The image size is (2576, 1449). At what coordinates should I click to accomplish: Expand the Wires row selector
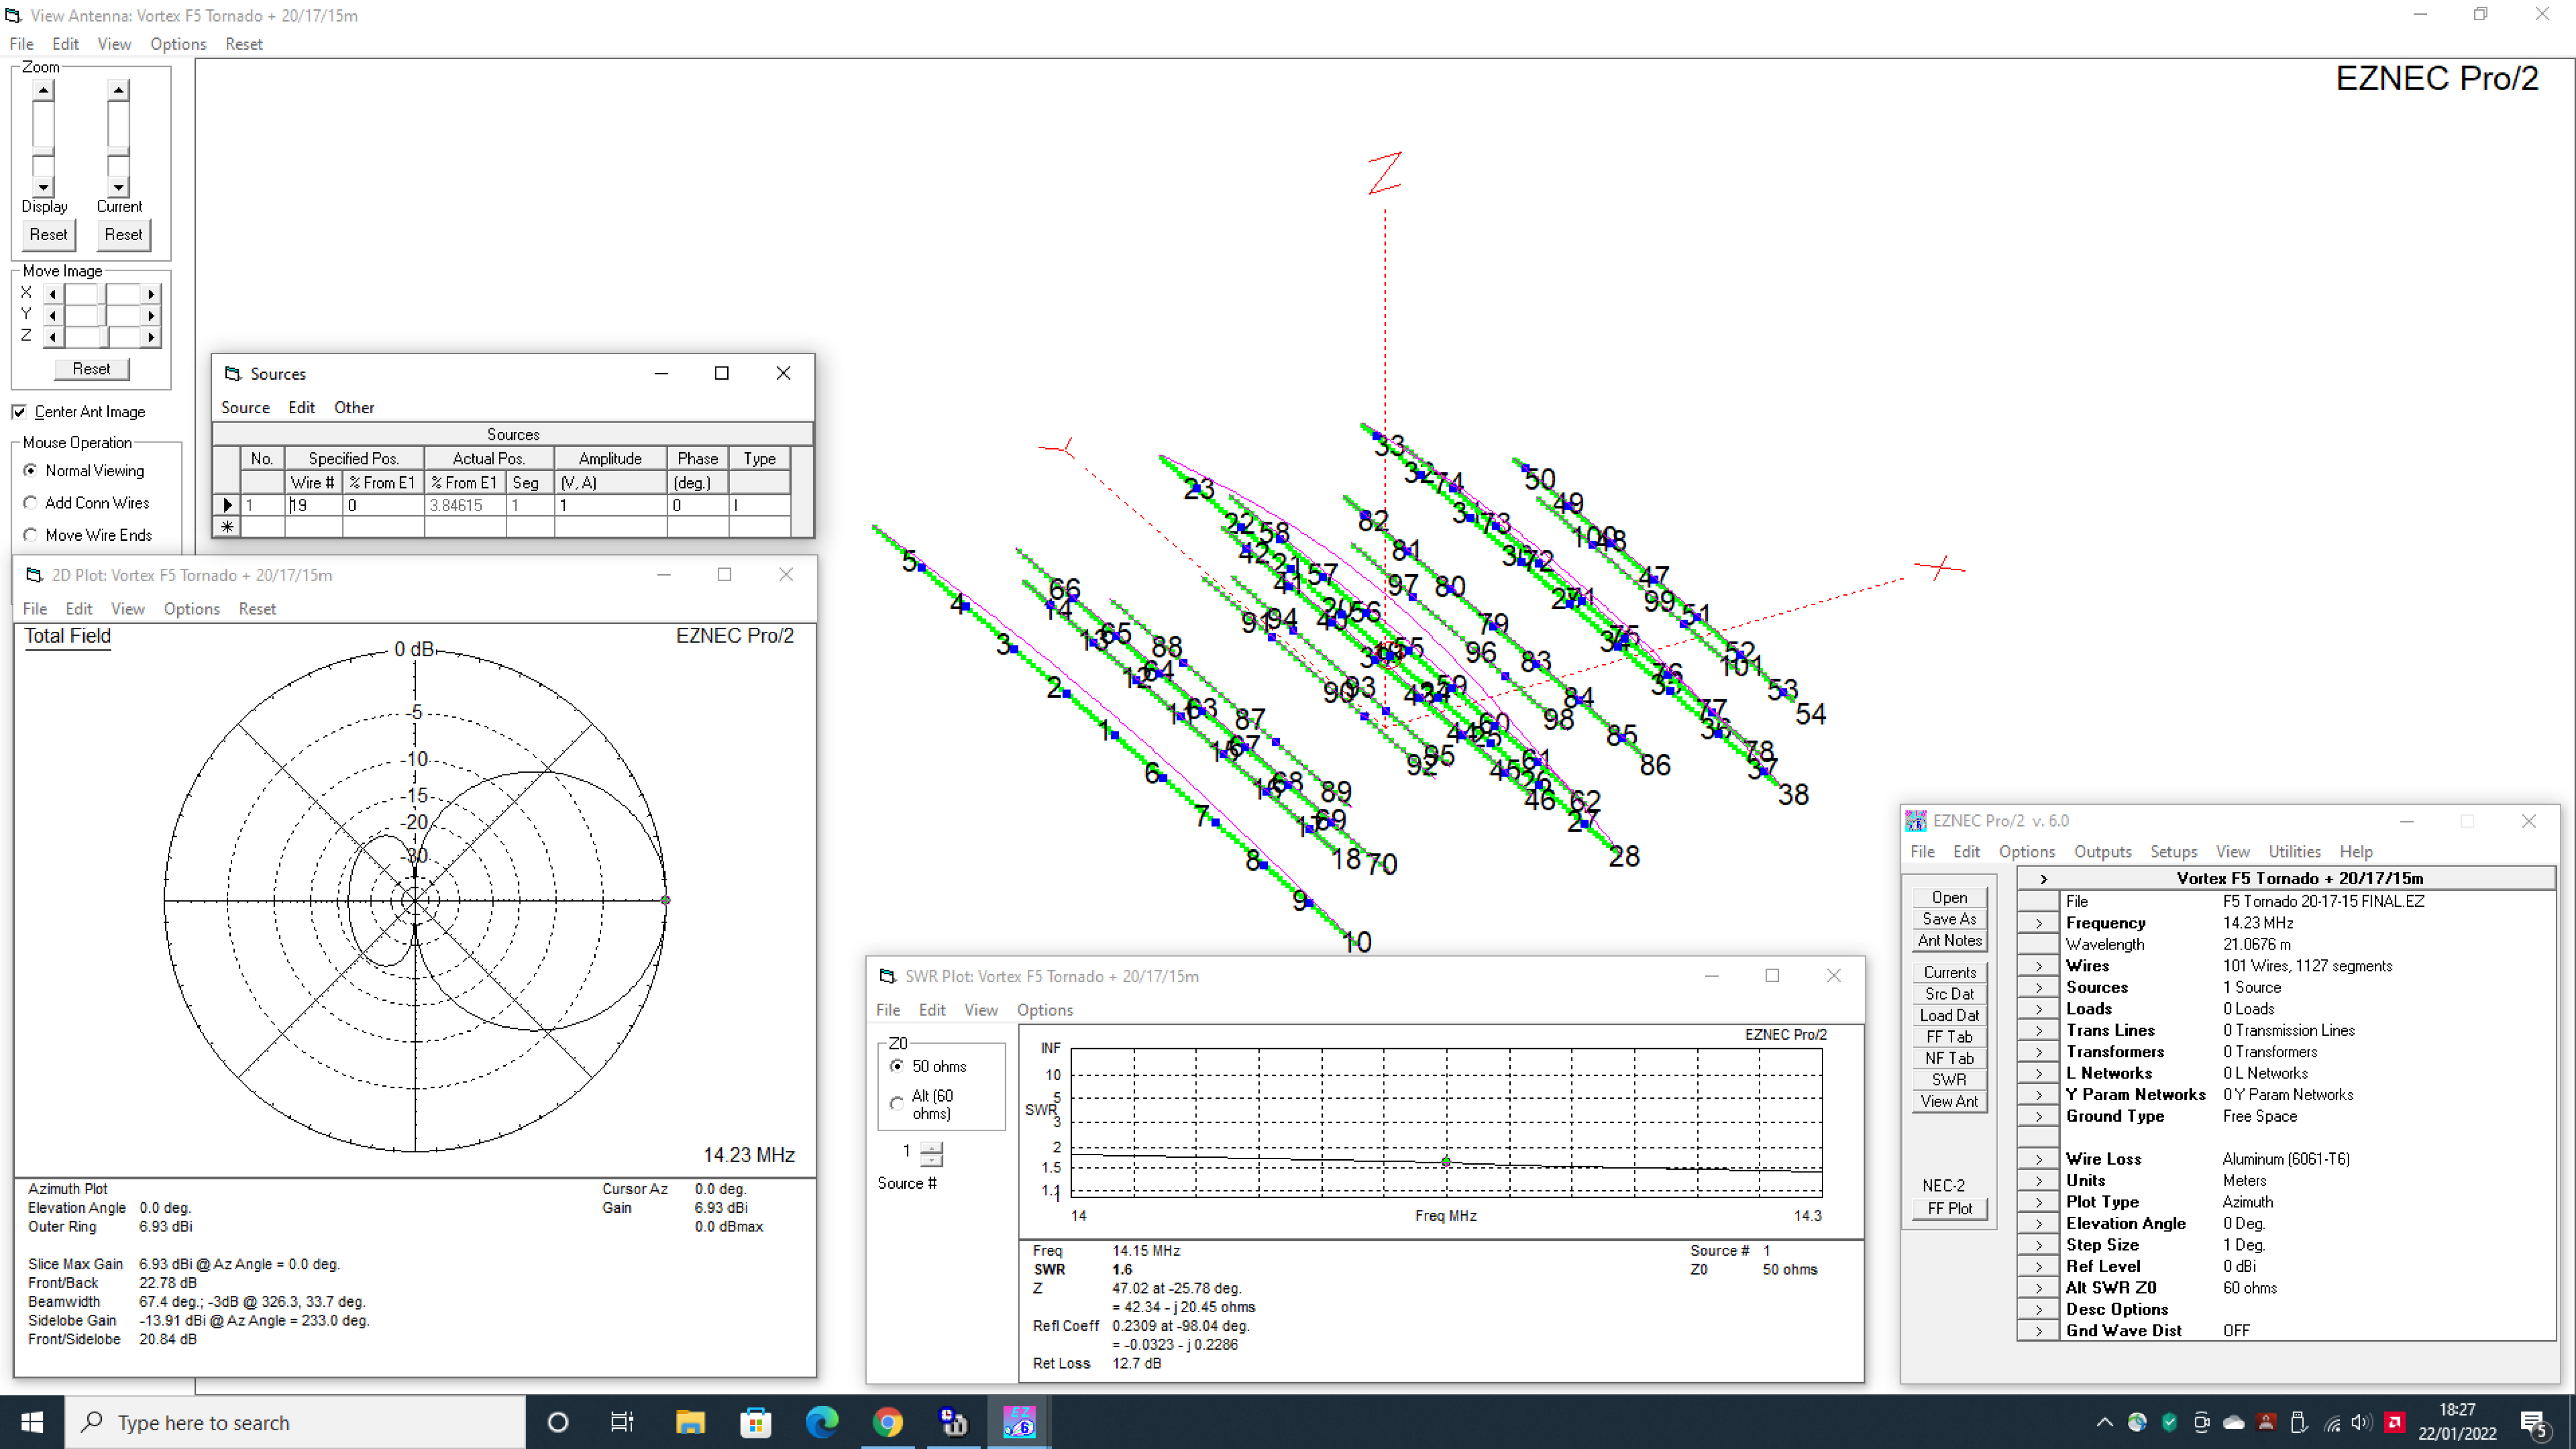point(2038,966)
